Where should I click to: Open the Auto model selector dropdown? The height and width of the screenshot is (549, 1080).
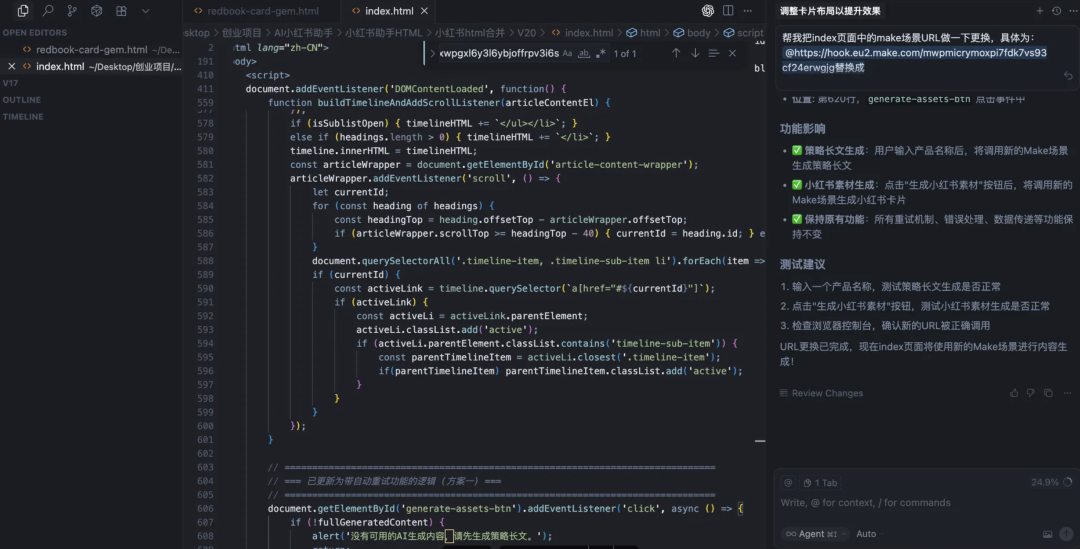tap(867, 534)
